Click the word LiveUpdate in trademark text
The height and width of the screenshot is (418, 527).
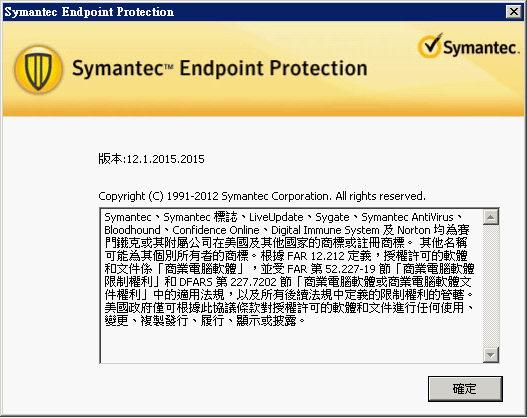[276, 217]
